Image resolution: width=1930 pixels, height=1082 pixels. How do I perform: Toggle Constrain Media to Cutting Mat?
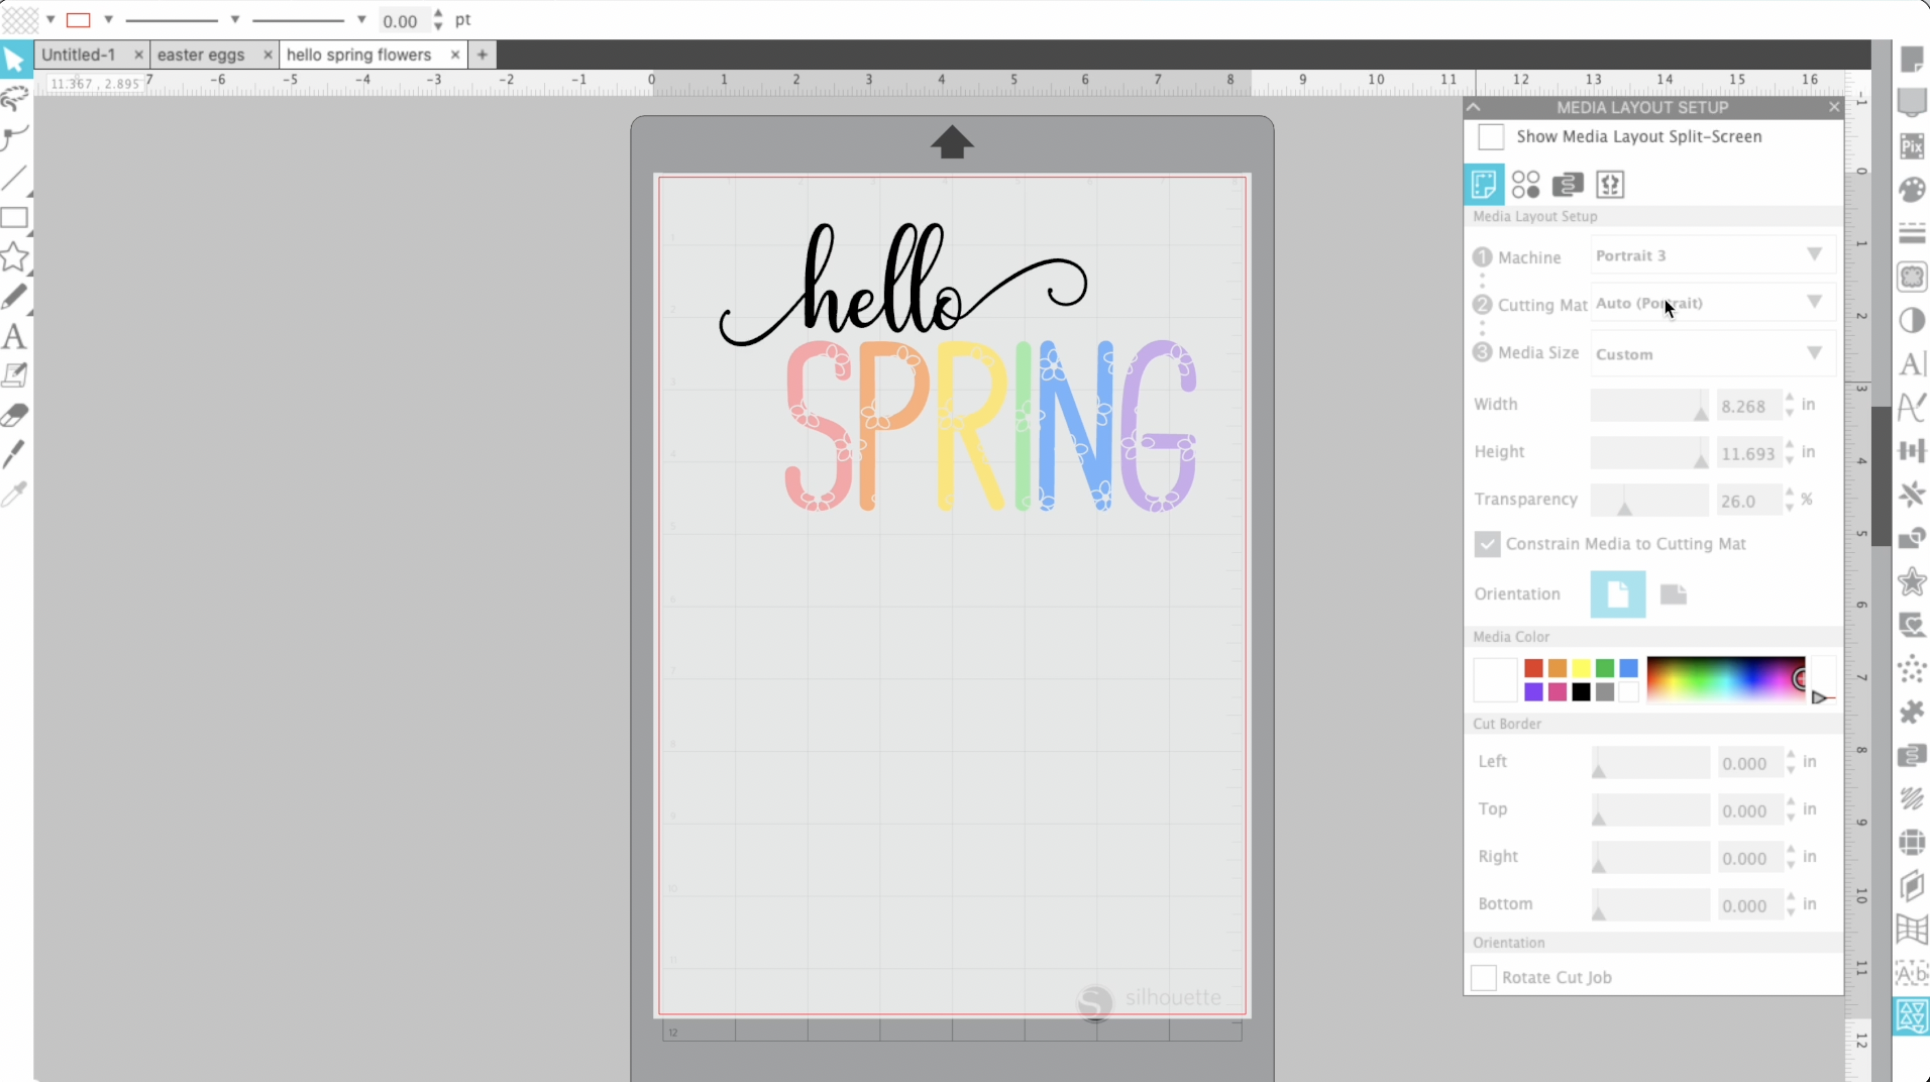[1485, 542]
